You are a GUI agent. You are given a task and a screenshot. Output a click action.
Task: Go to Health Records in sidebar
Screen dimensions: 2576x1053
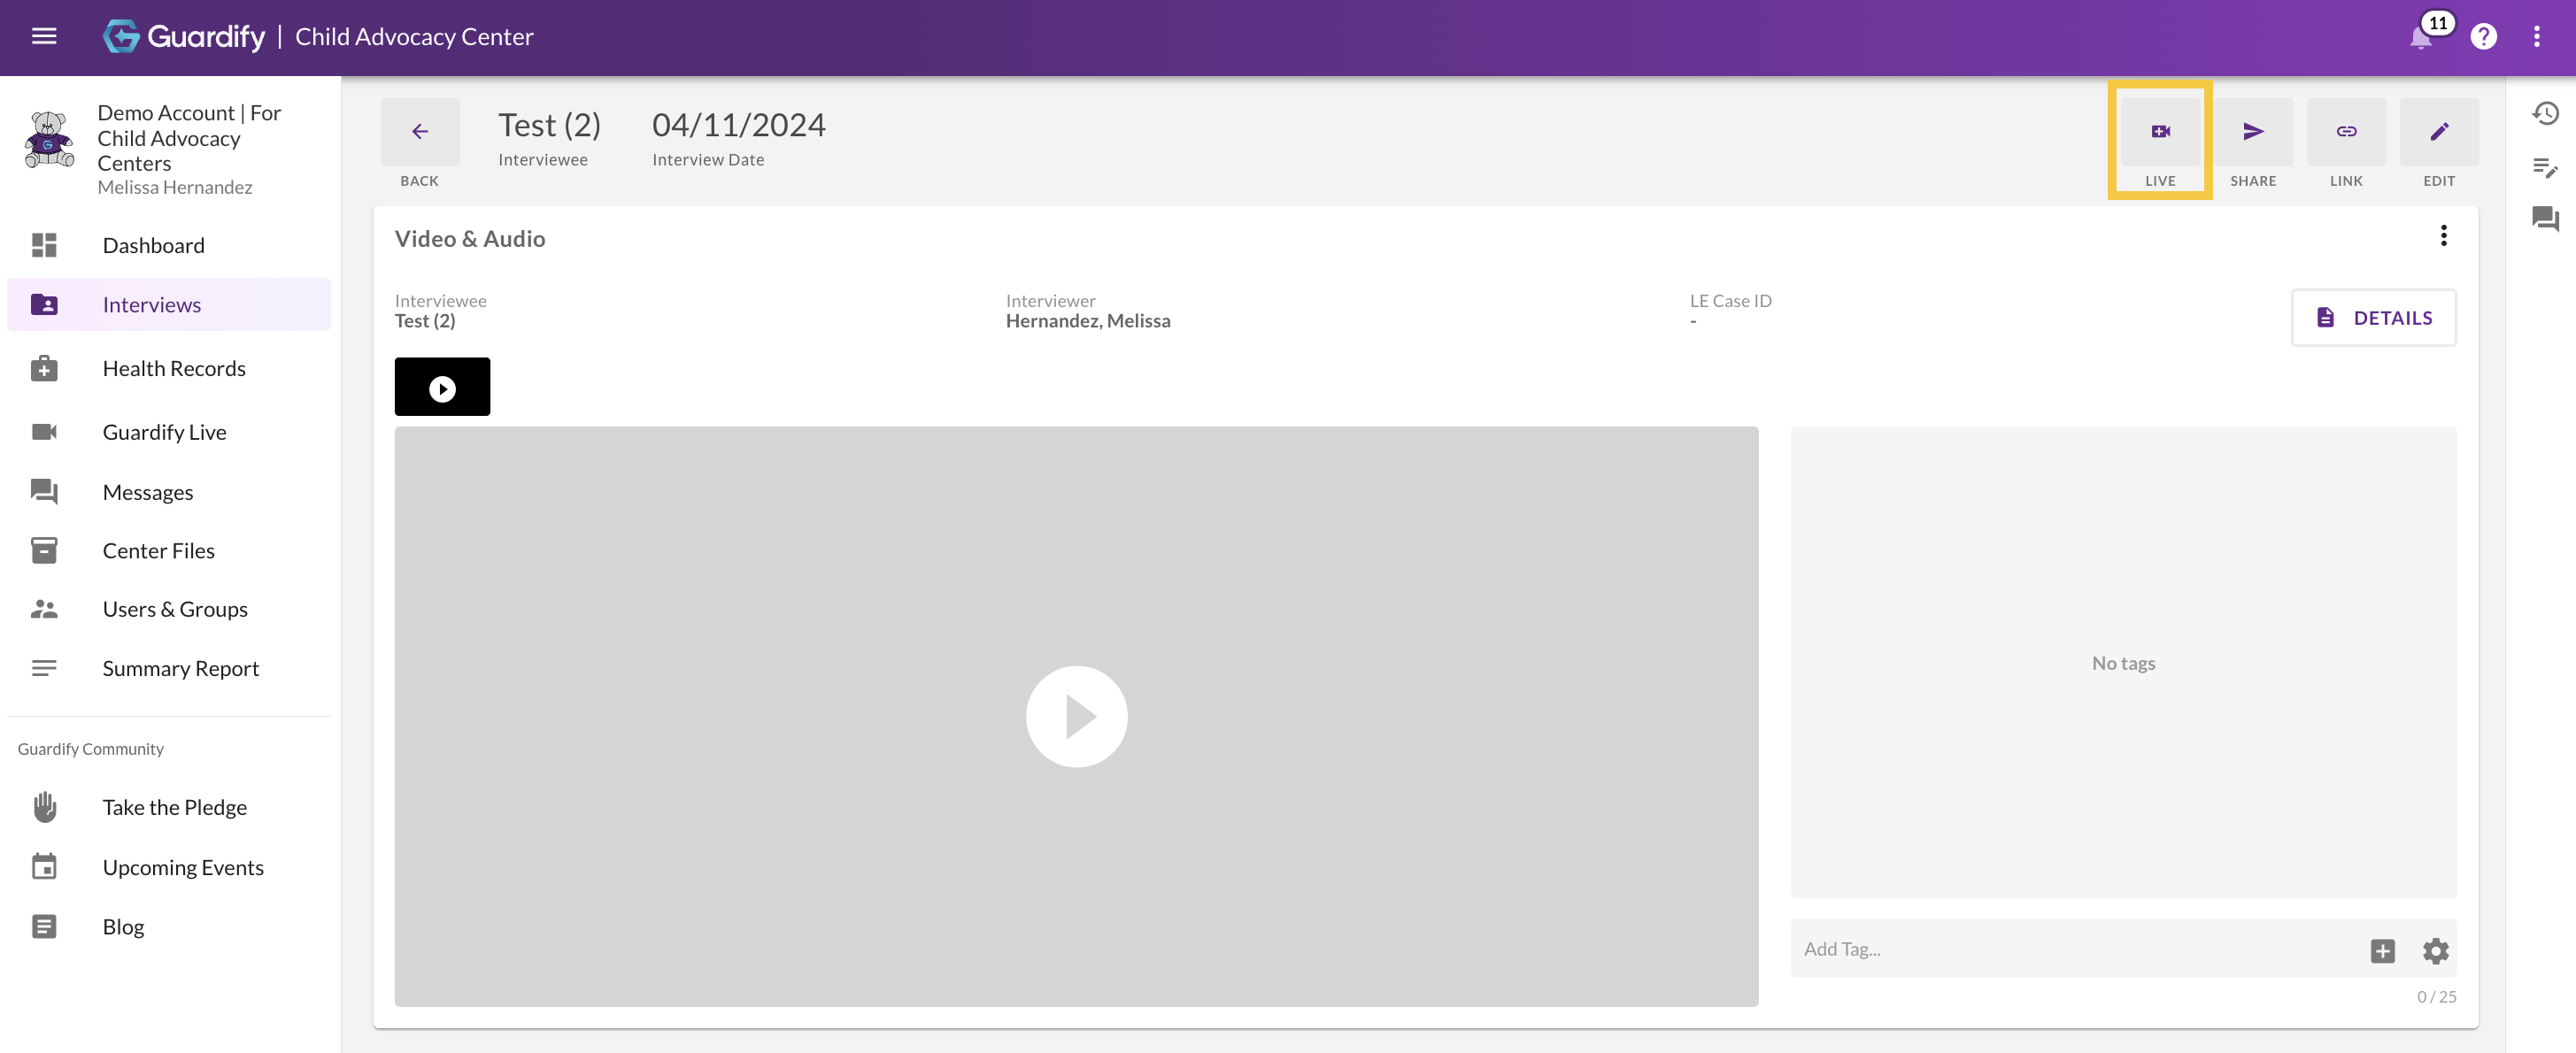coord(173,368)
